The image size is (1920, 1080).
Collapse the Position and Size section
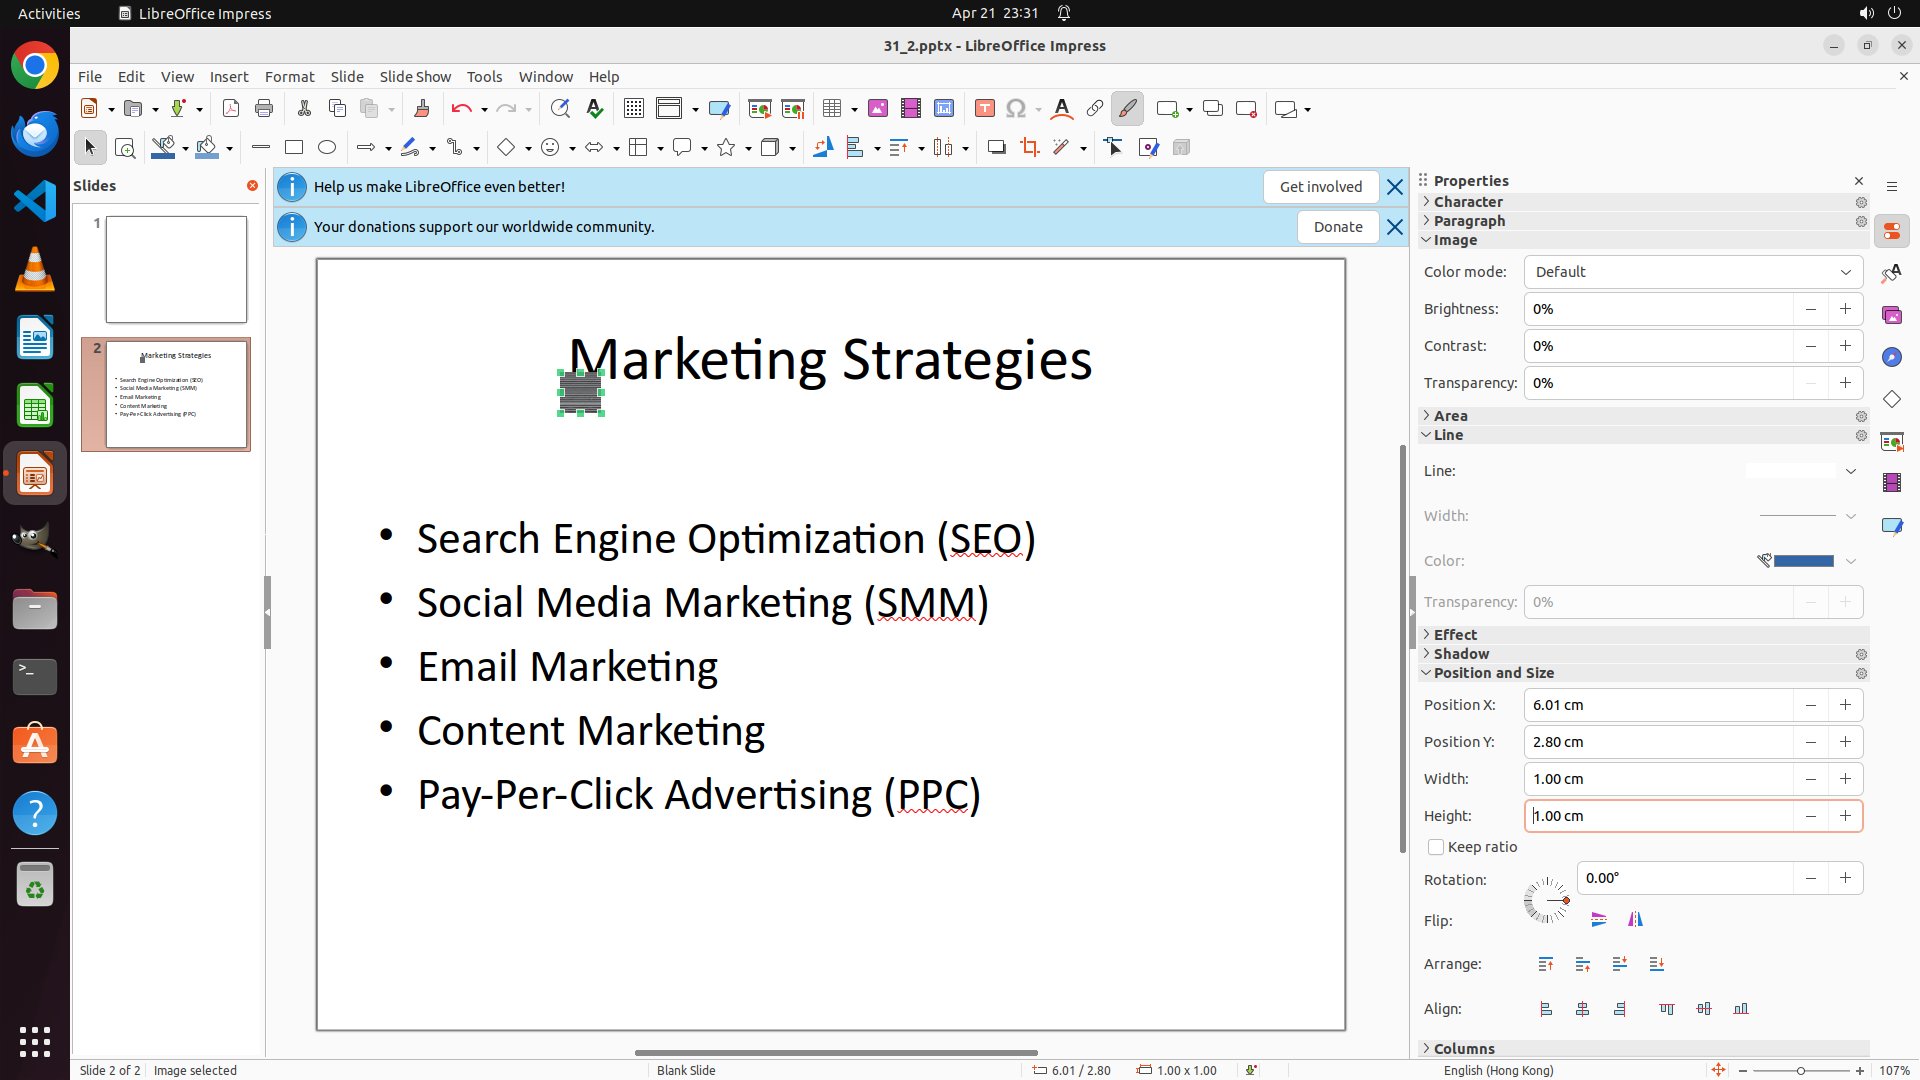pyautogui.click(x=1493, y=673)
